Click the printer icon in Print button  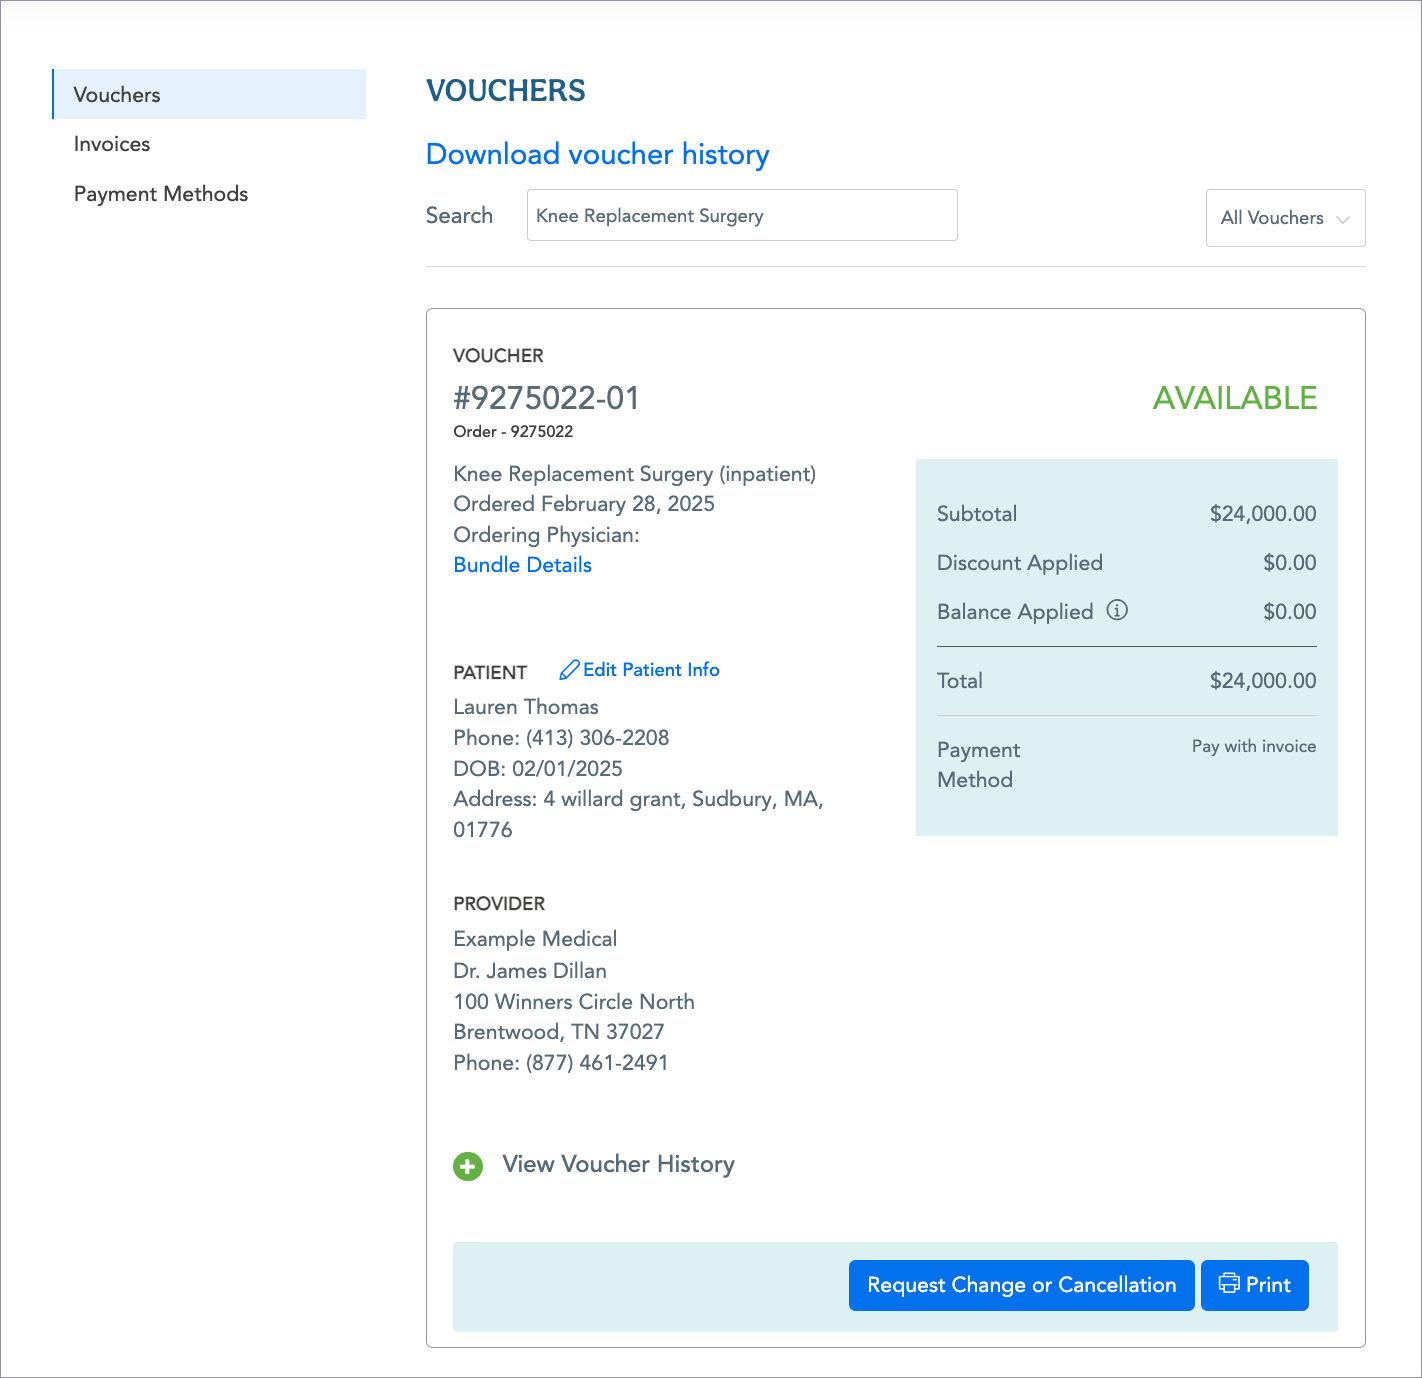pos(1229,1284)
